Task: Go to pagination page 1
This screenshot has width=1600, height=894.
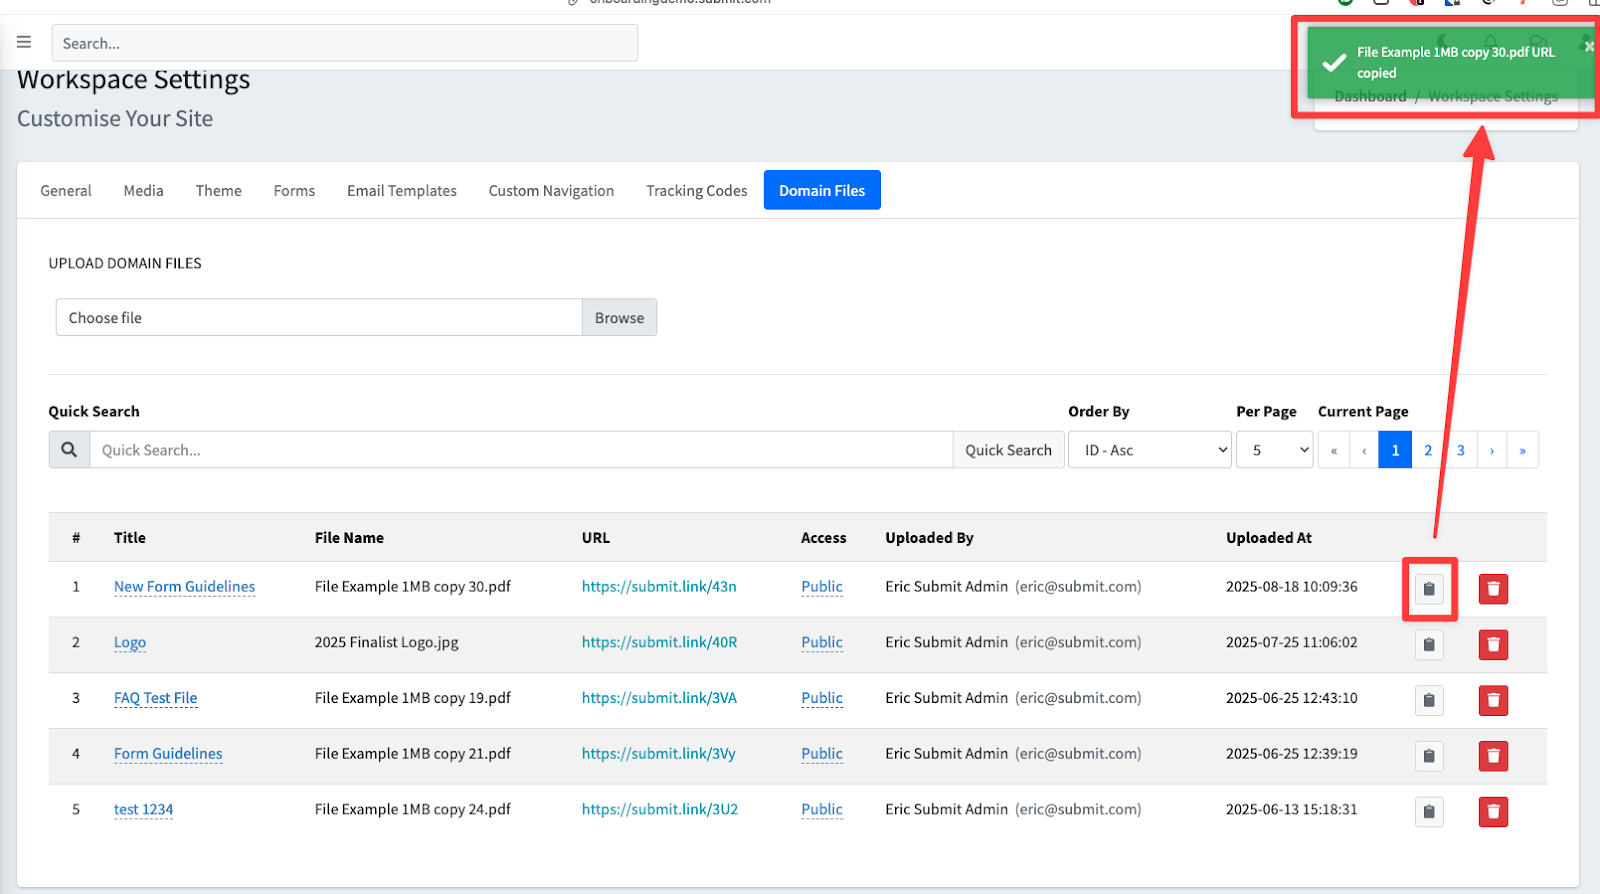Action: 1395,450
